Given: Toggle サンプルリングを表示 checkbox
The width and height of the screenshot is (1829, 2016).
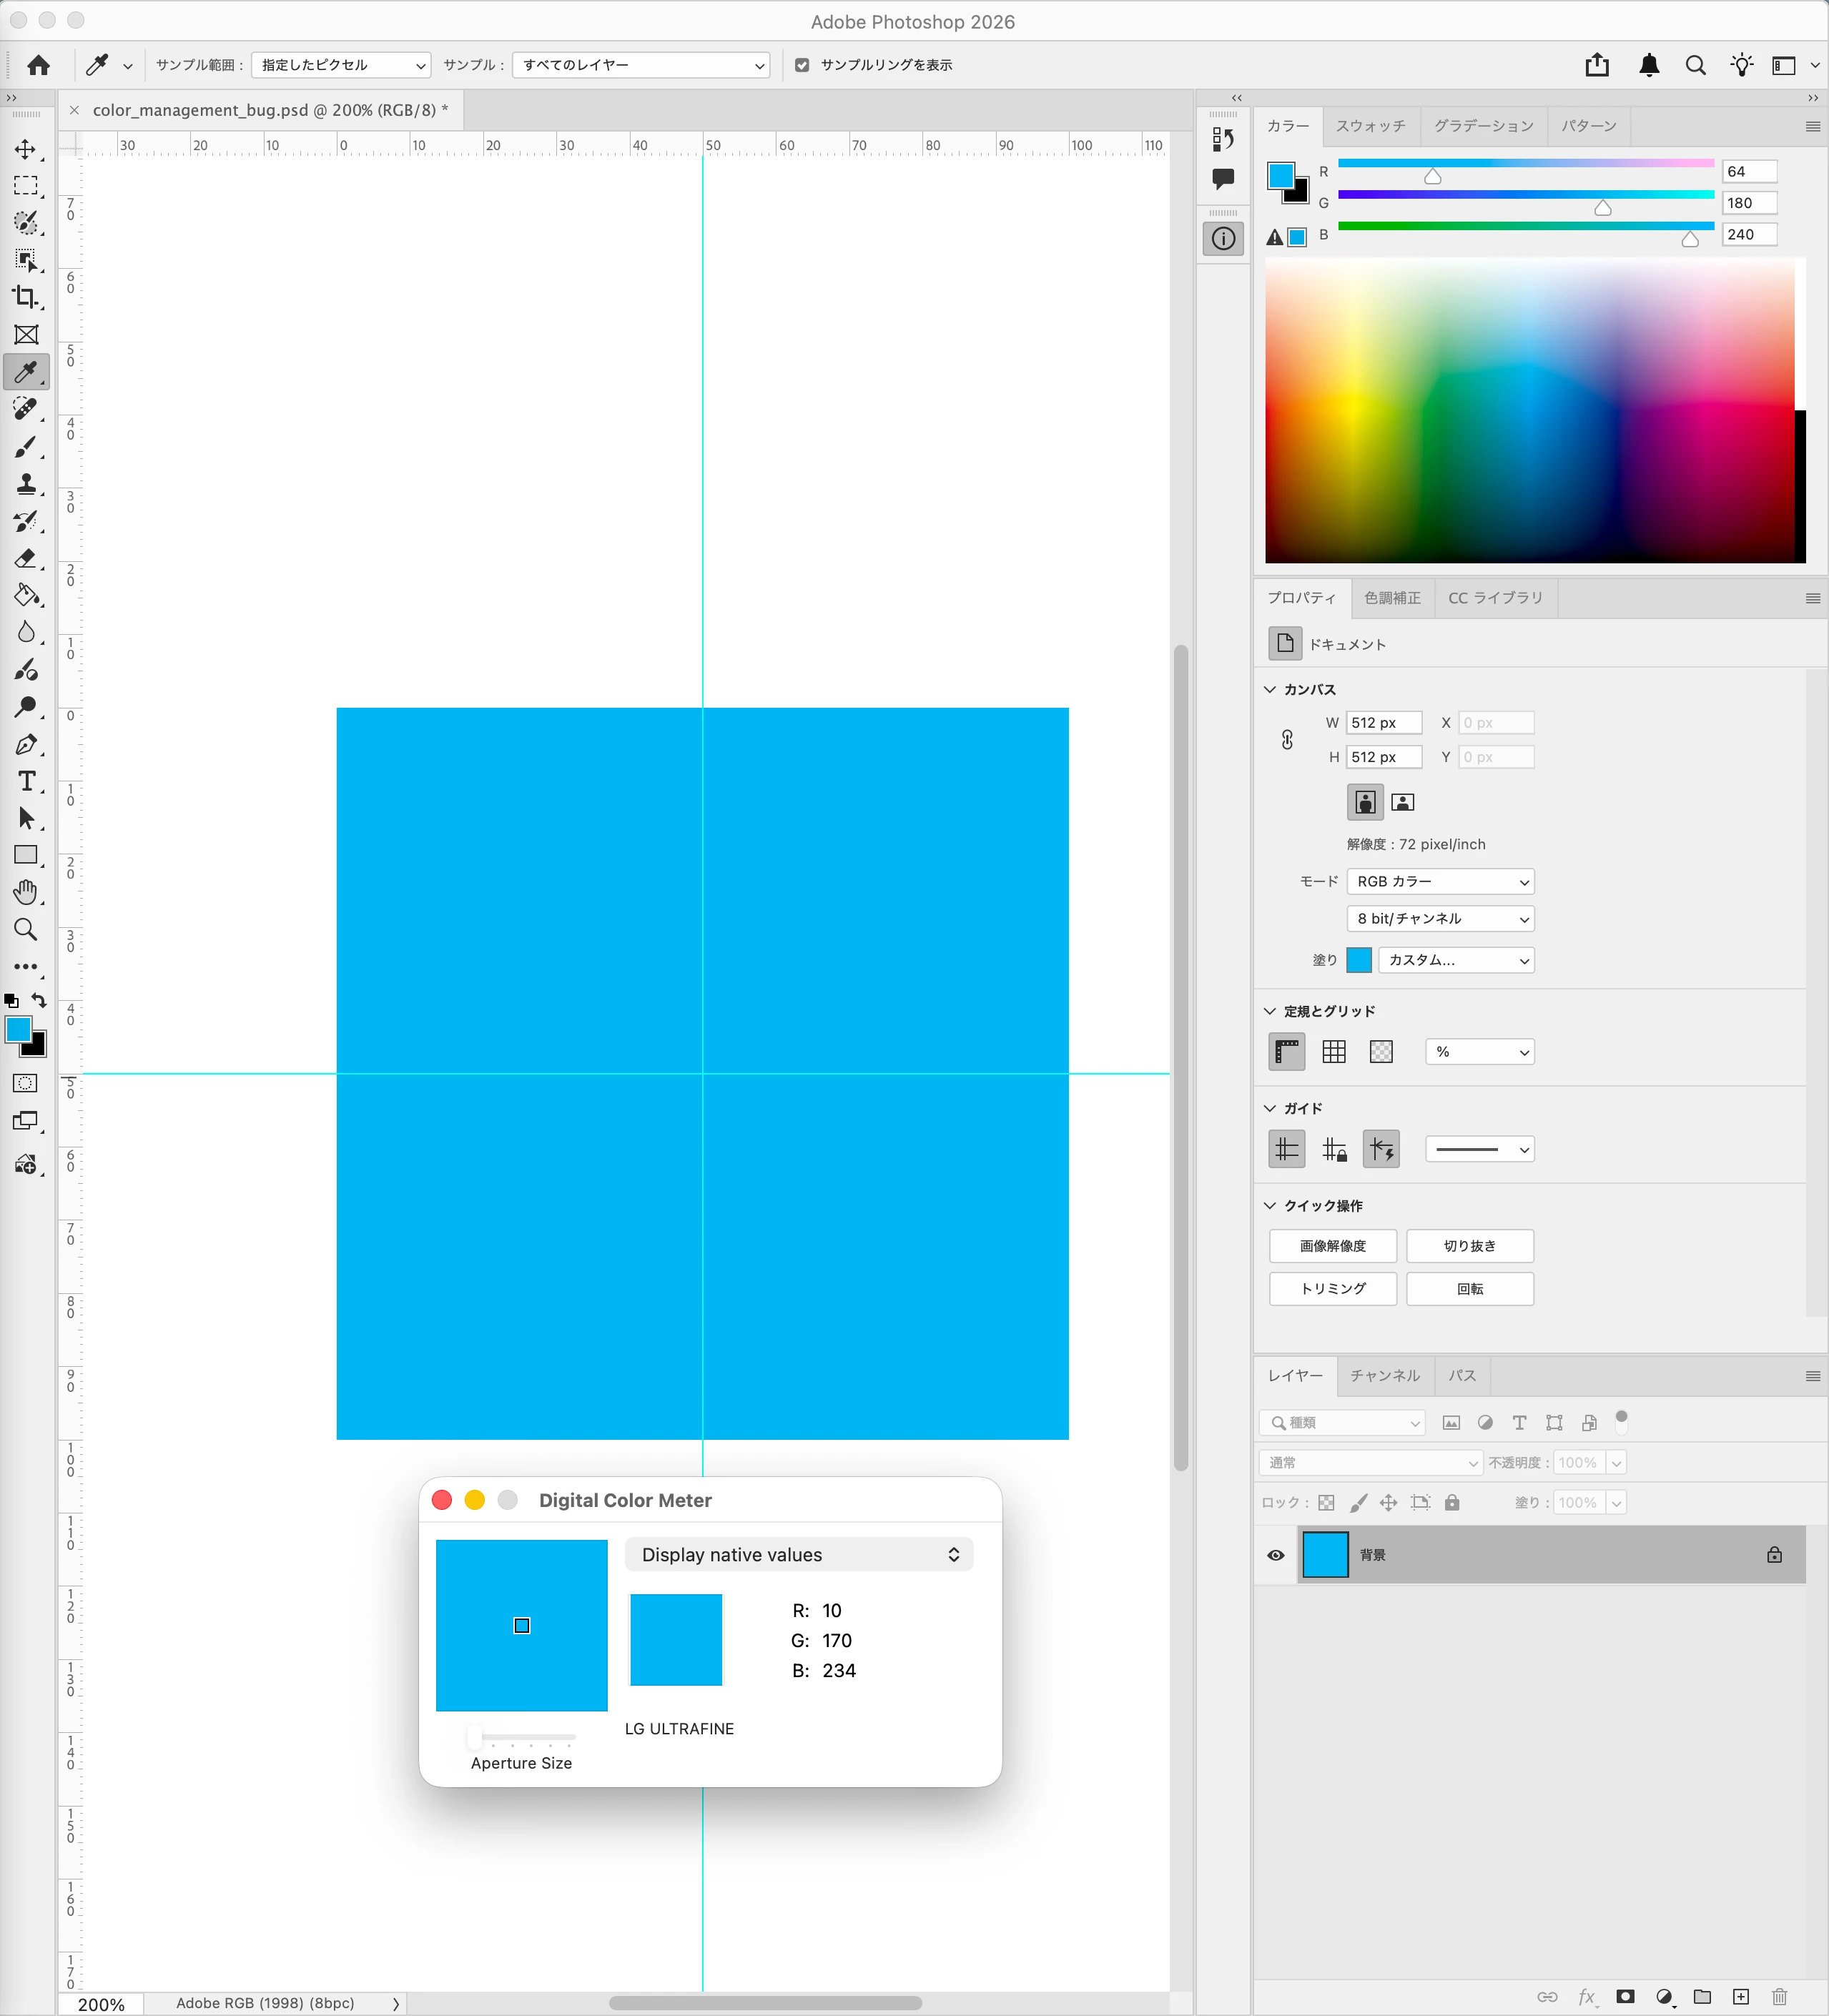Looking at the screenshot, I should 802,65.
